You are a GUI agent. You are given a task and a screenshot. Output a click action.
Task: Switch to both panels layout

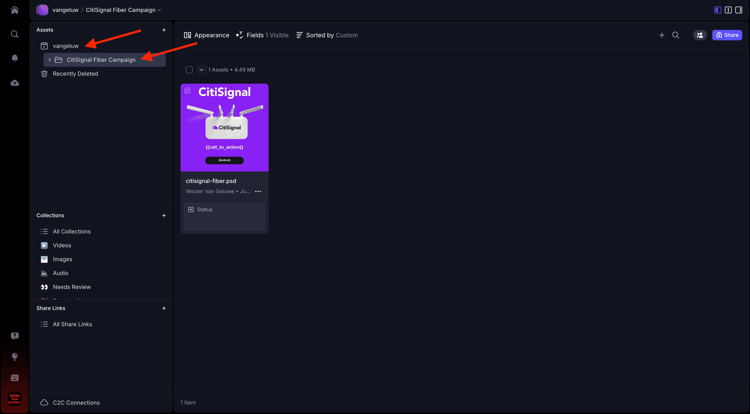coord(728,10)
